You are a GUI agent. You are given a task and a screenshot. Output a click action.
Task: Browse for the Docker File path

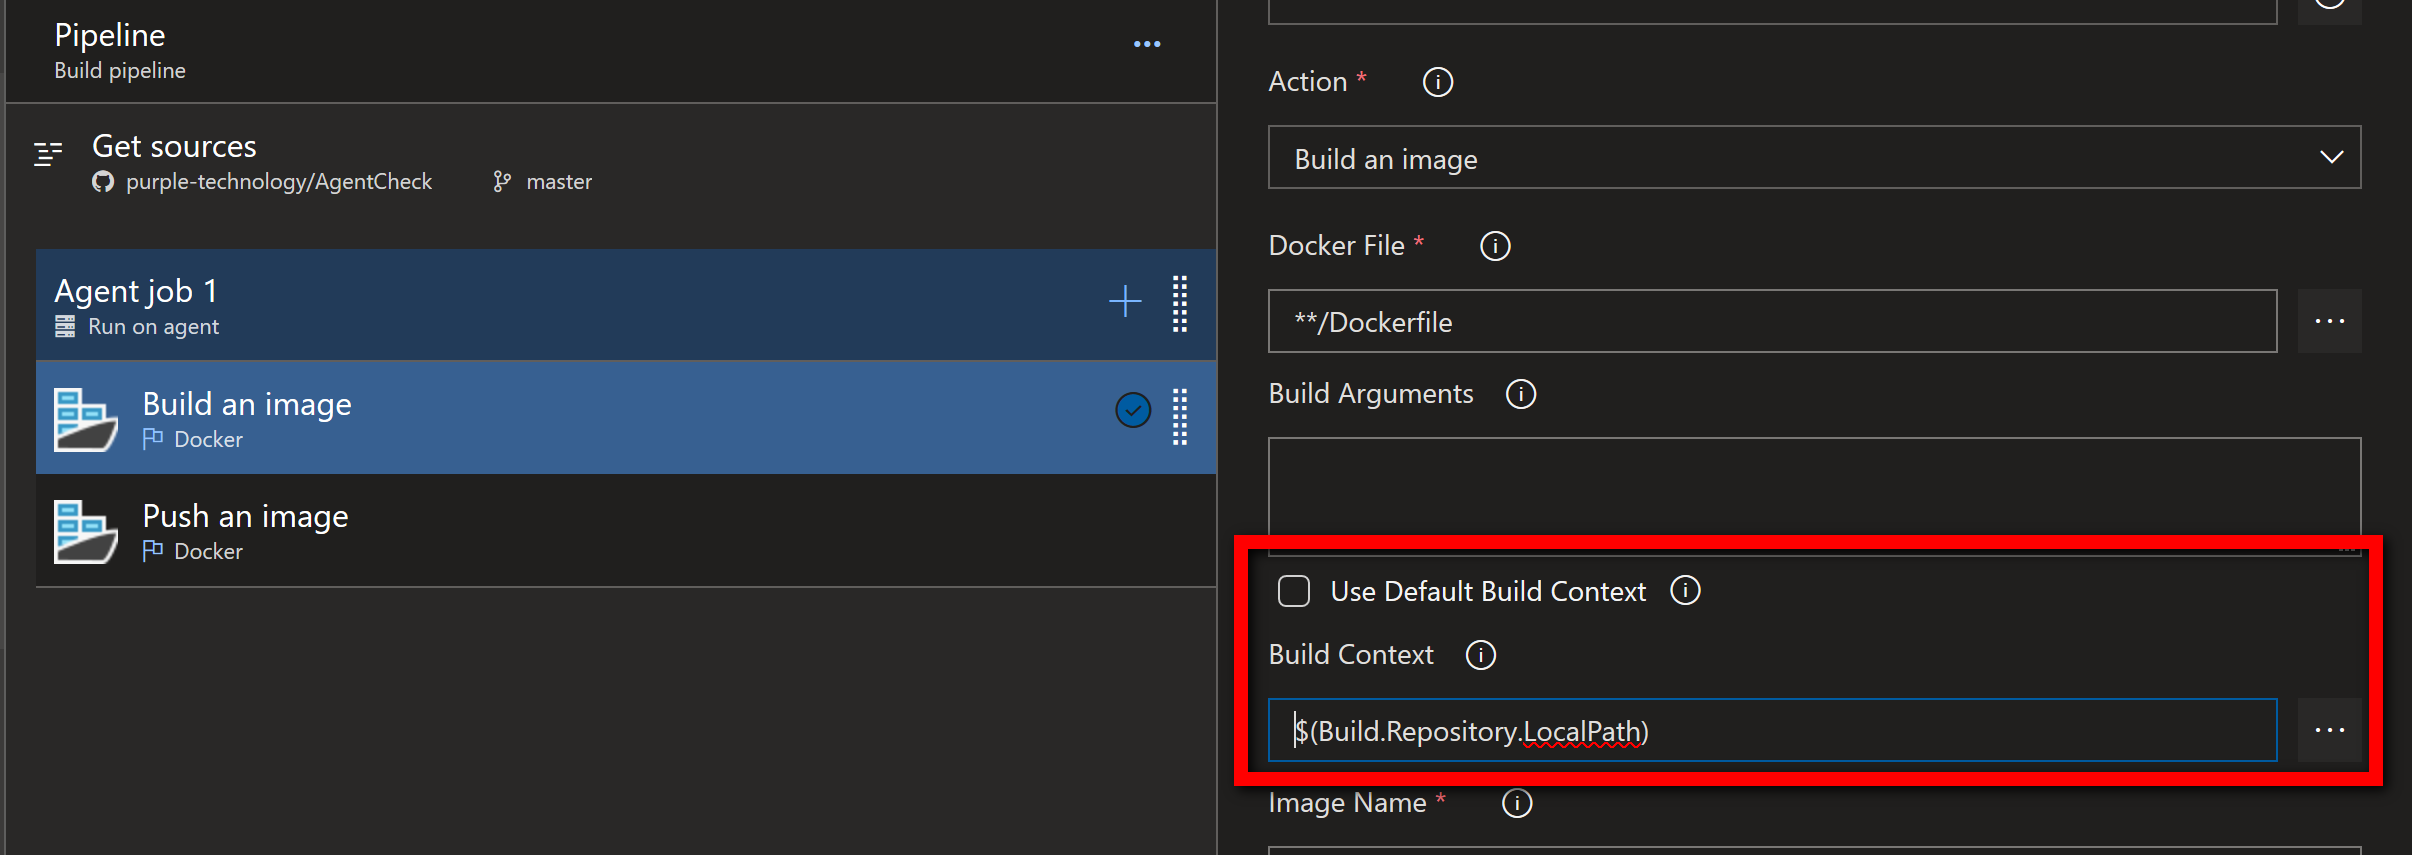(2329, 322)
